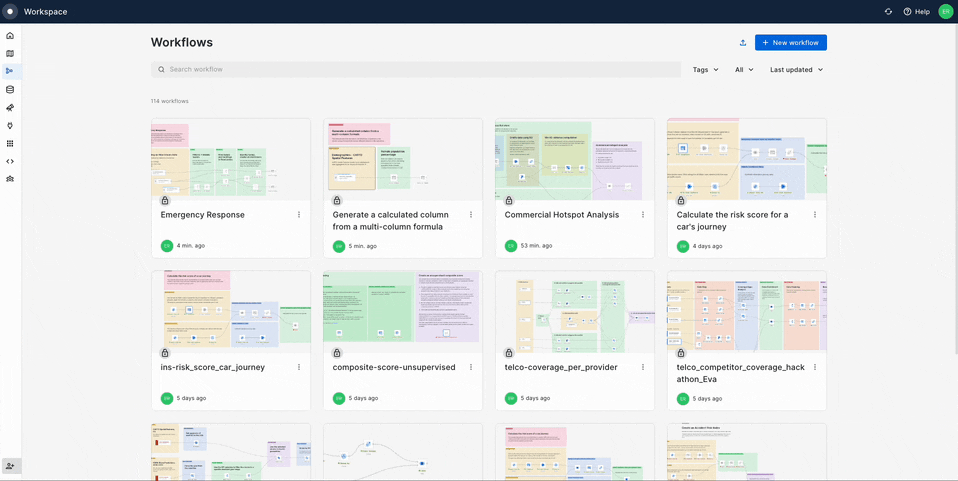Open the Help link in top bar
Screen dimensions: 958x481
tap(916, 12)
